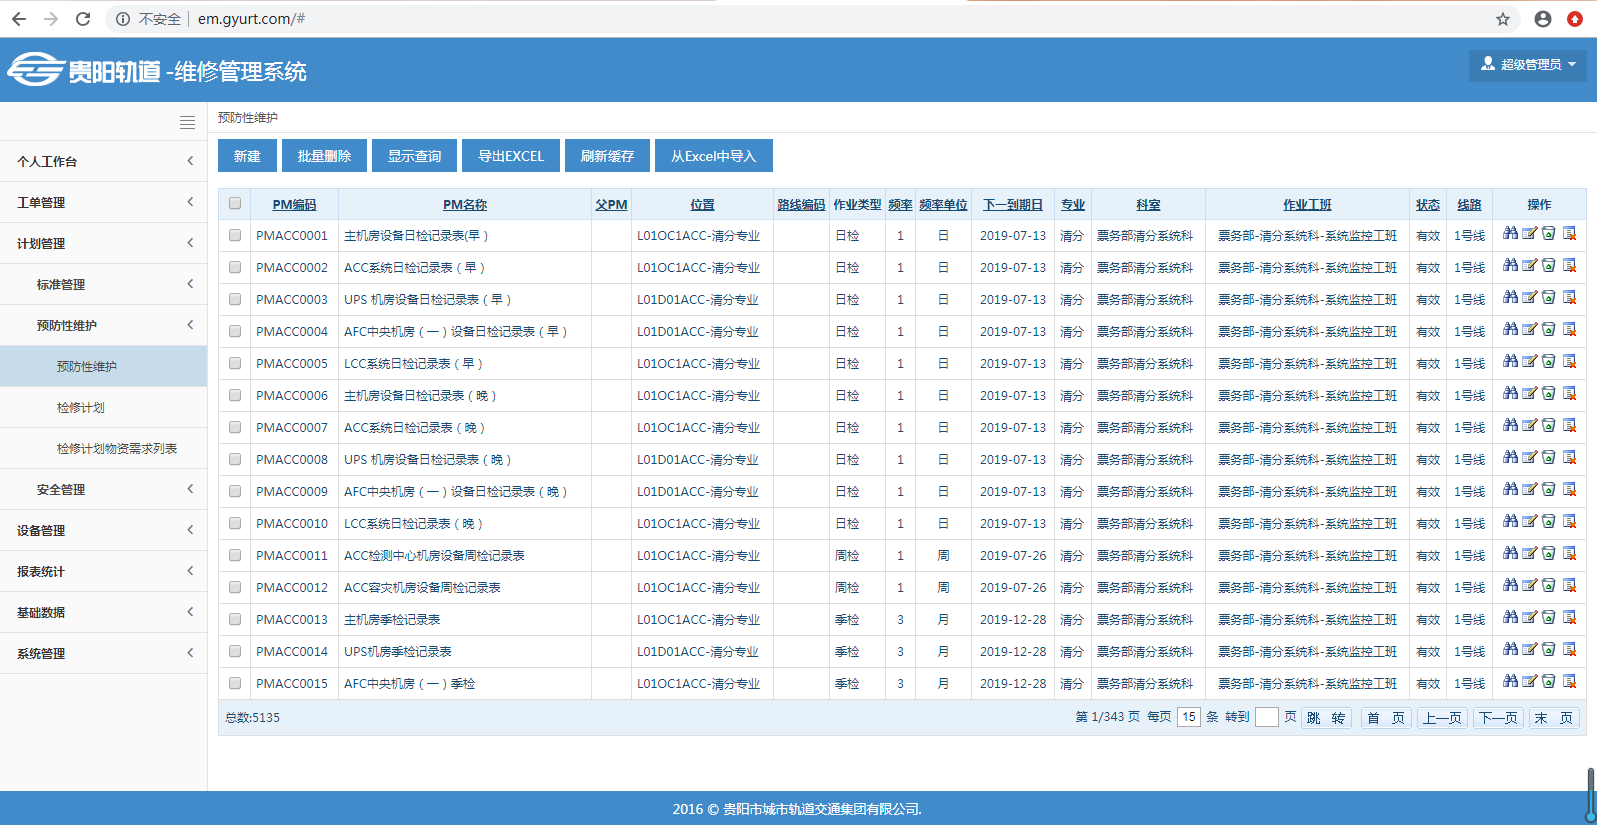Click binoculars view icon for PMACC0015
Viewport: 1597px width, 825px height.
[1510, 682]
